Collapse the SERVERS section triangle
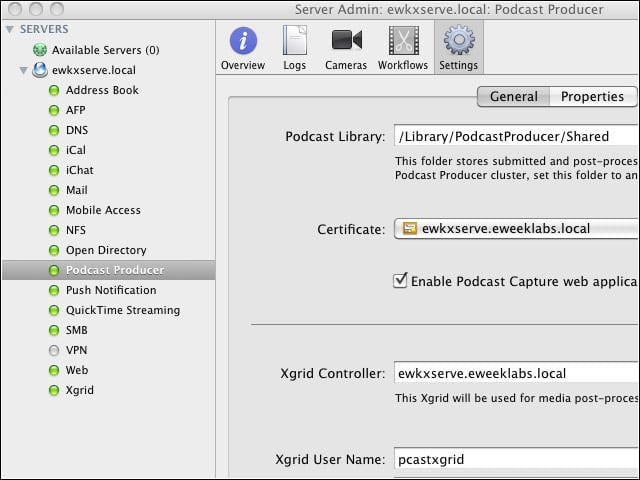The image size is (640, 480). tap(10, 29)
